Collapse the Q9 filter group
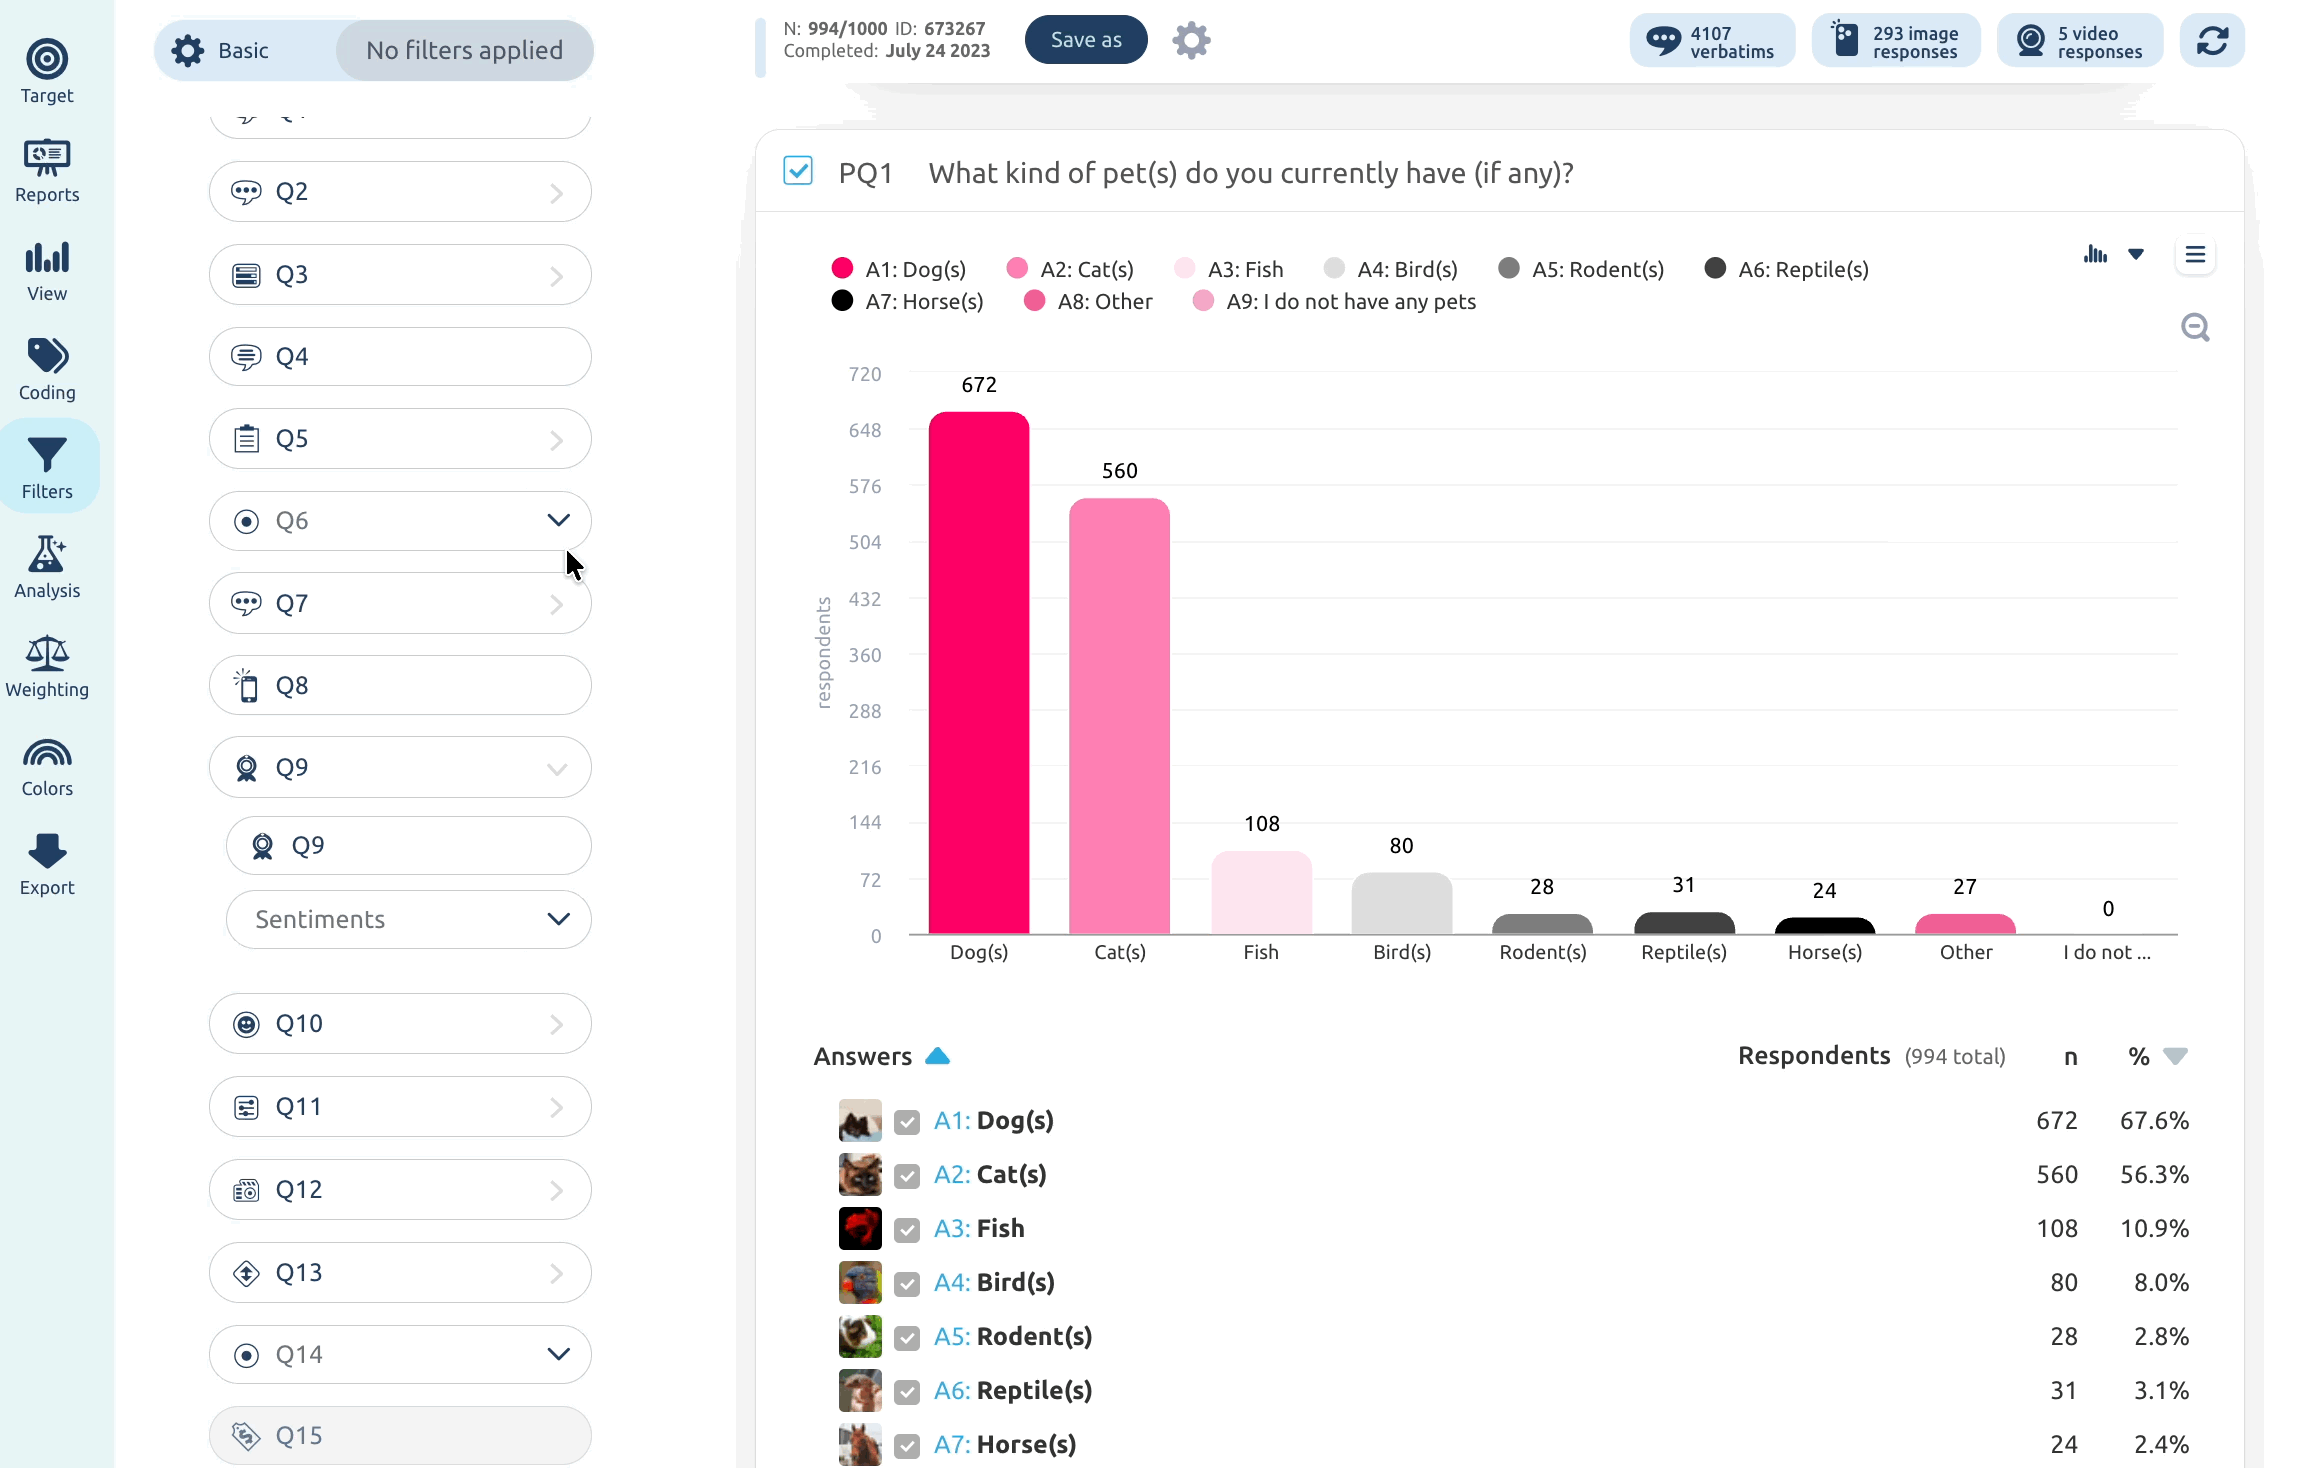The image size is (2318, 1468). point(557,768)
